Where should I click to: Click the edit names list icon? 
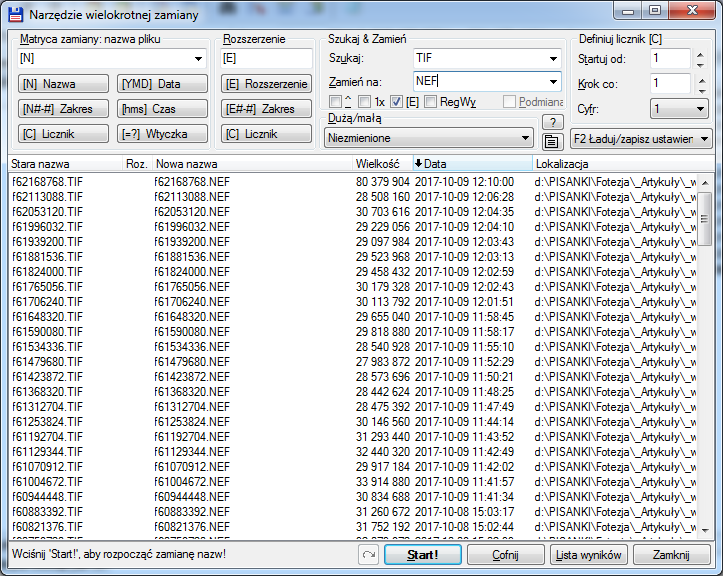(551, 140)
